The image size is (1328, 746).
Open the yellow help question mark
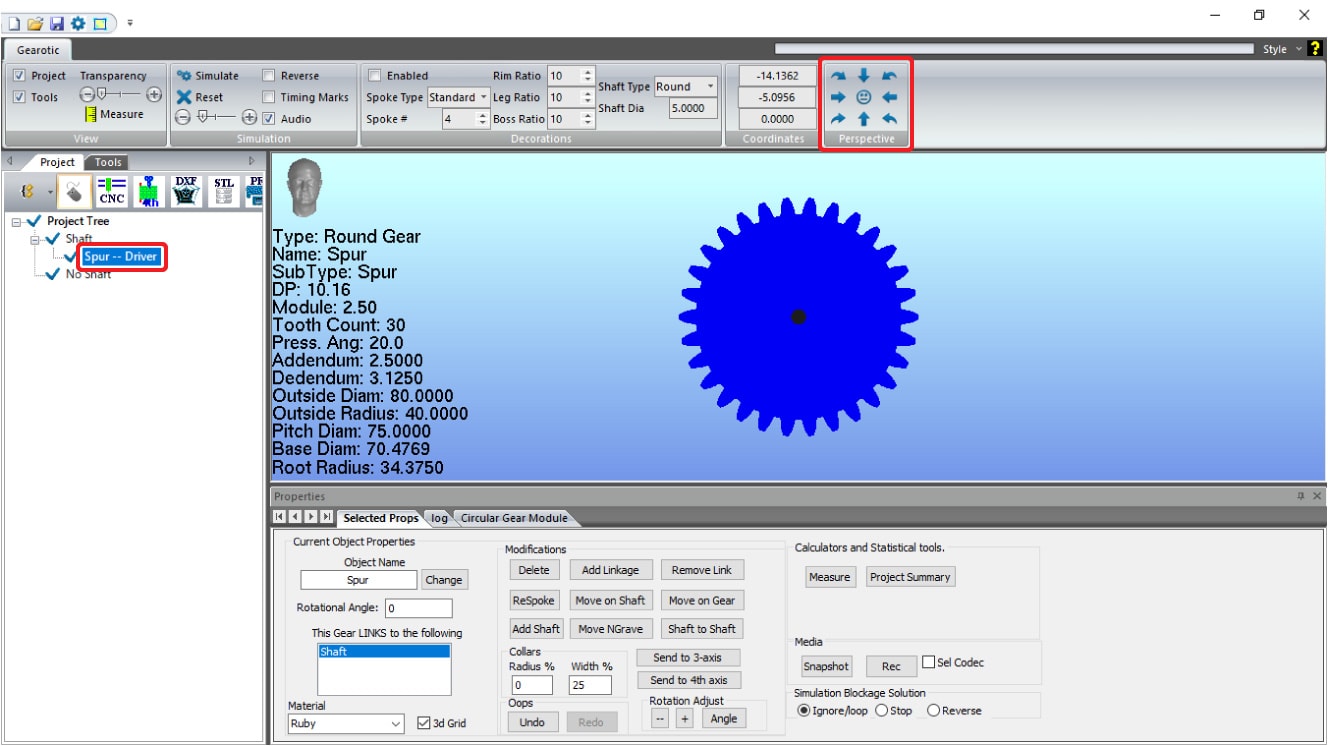(1314, 48)
